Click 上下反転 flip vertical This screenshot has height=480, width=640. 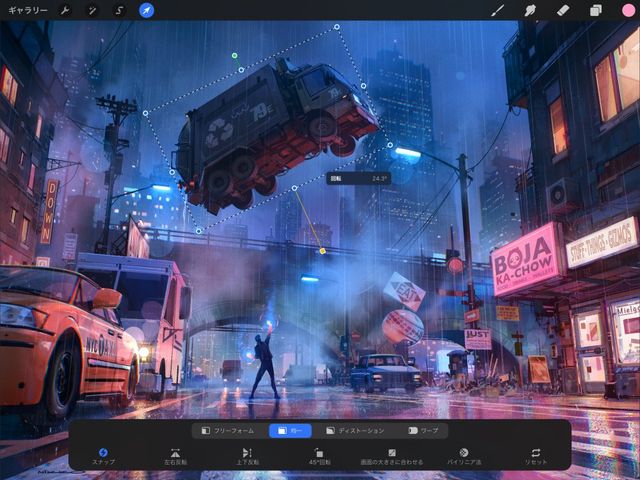[247, 456]
